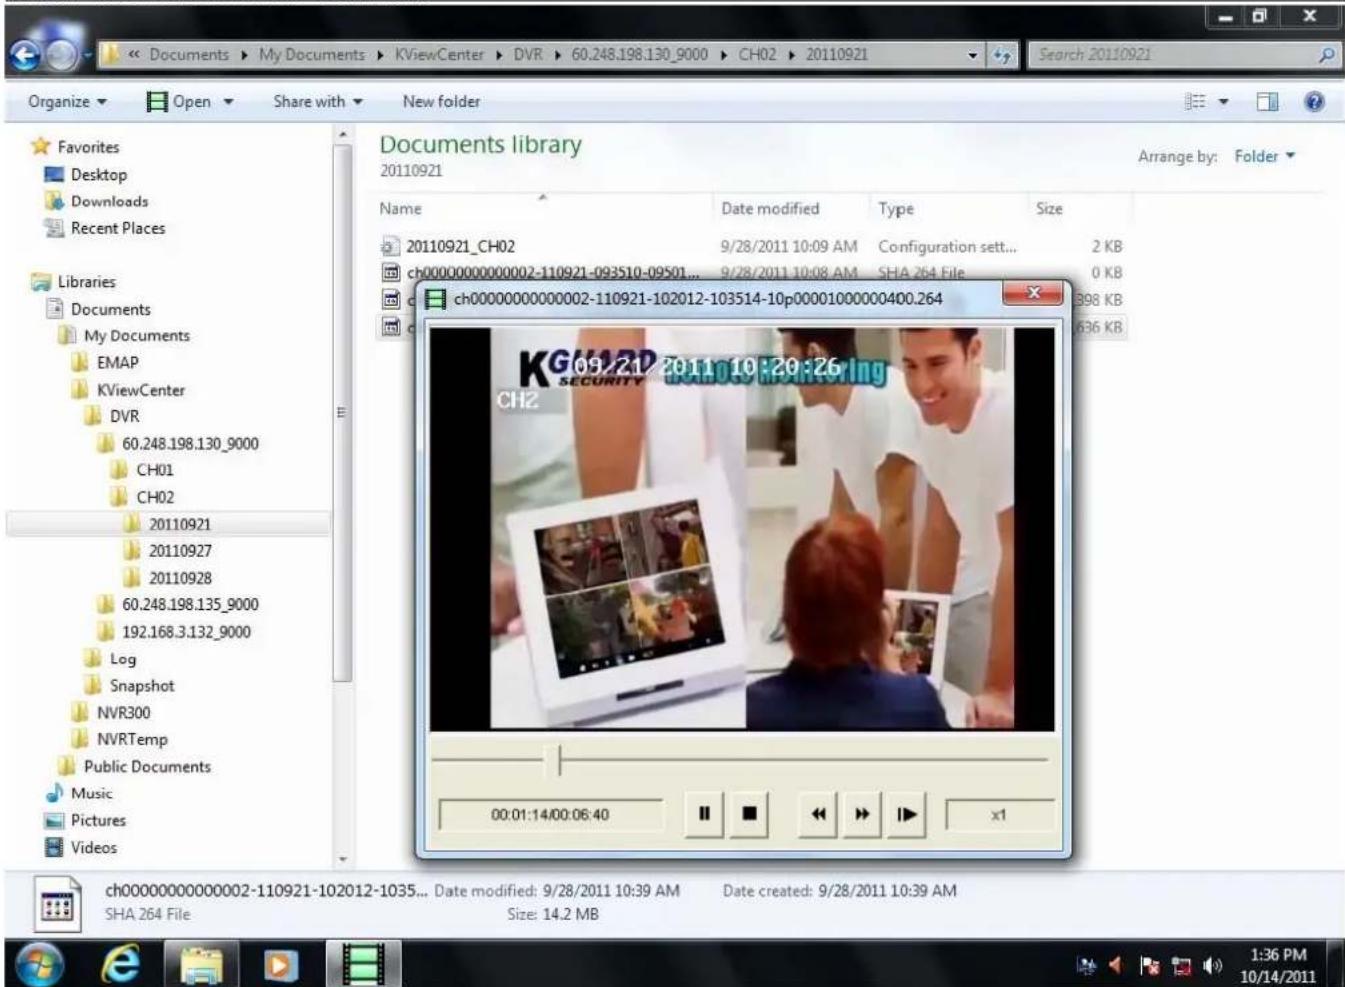Screen dimensions: 1345x987
Task: Open the Windows Start menu
Action: point(40,964)
